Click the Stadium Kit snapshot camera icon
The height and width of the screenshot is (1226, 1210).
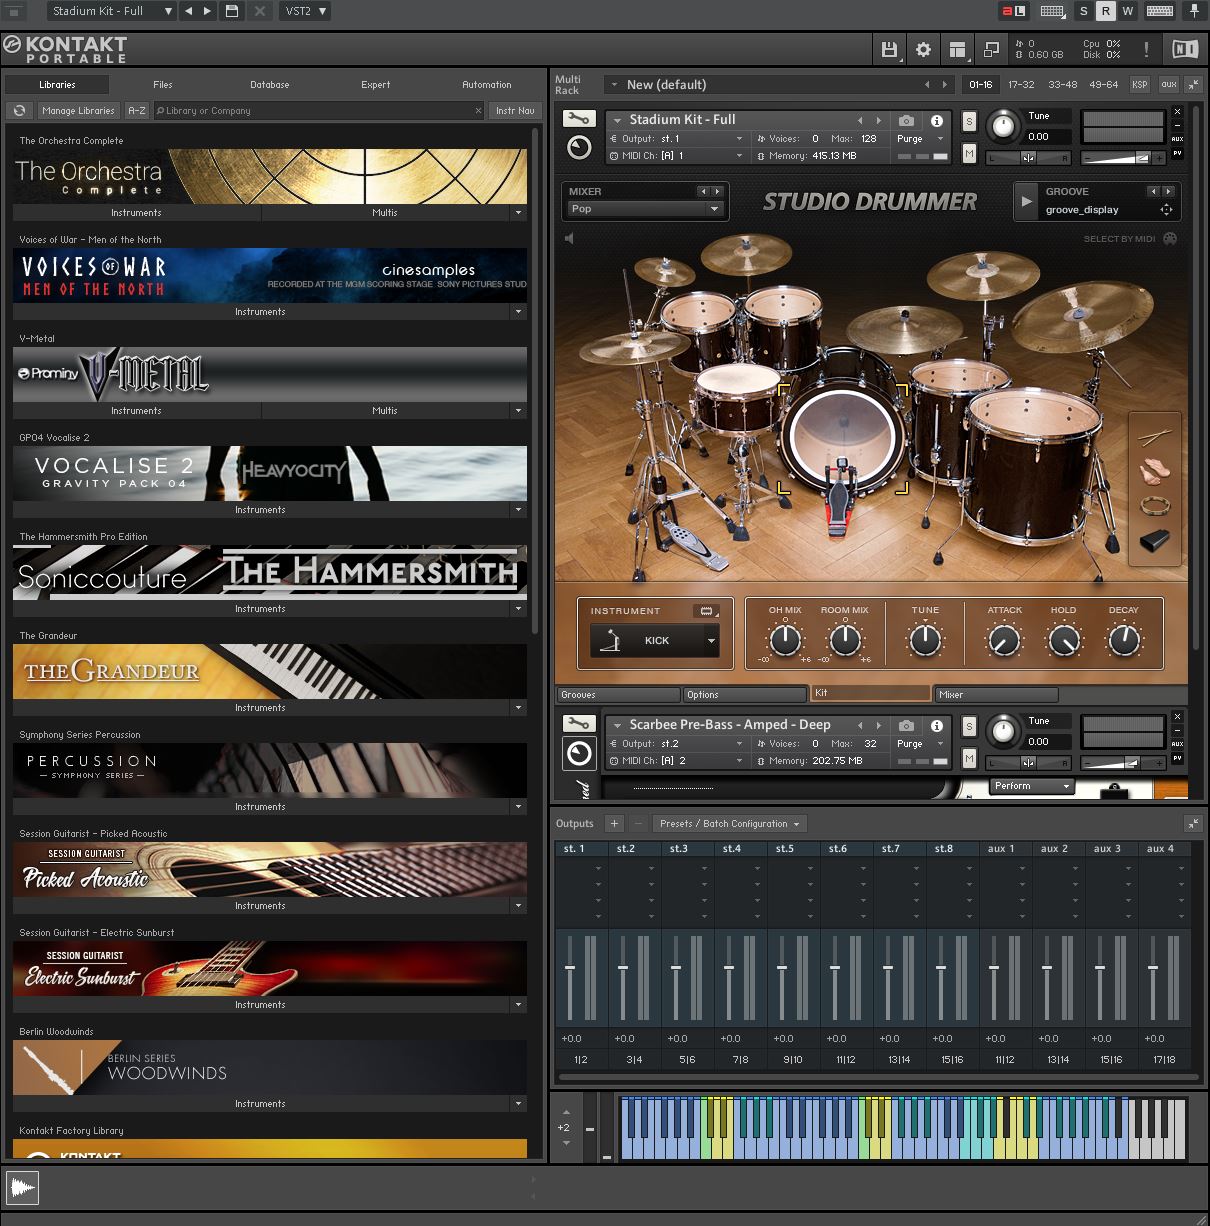(906, 120)
